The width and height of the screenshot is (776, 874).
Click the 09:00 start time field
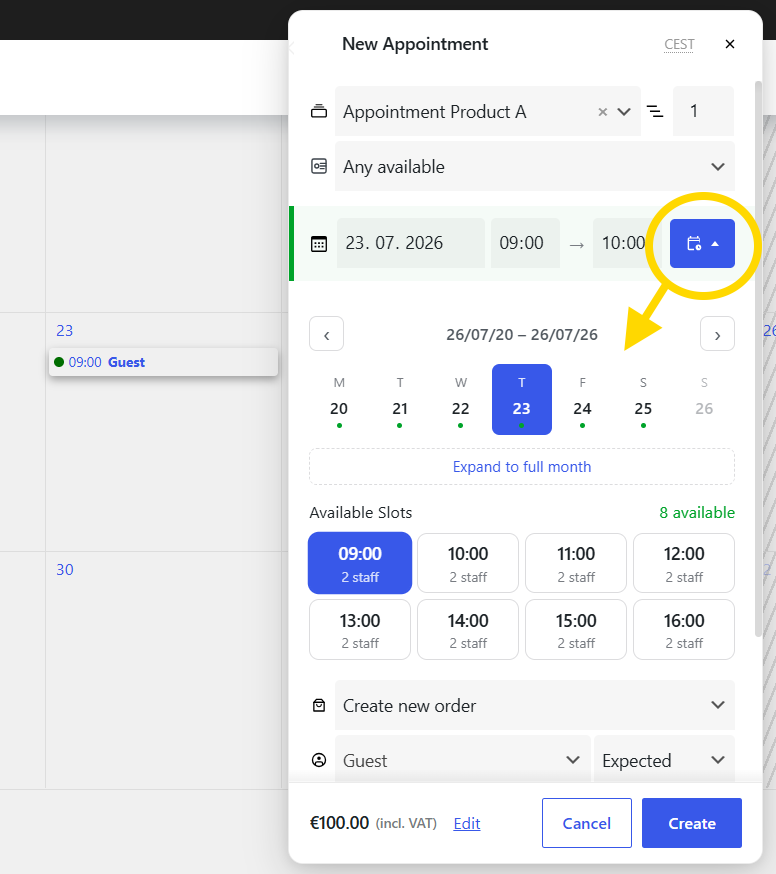coord(525,243)
